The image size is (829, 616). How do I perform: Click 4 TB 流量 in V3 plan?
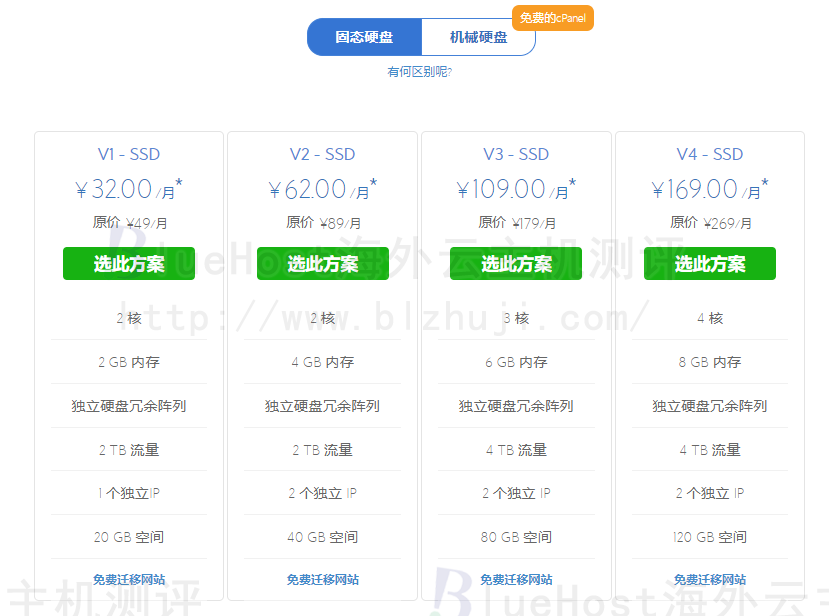point(516,450)
